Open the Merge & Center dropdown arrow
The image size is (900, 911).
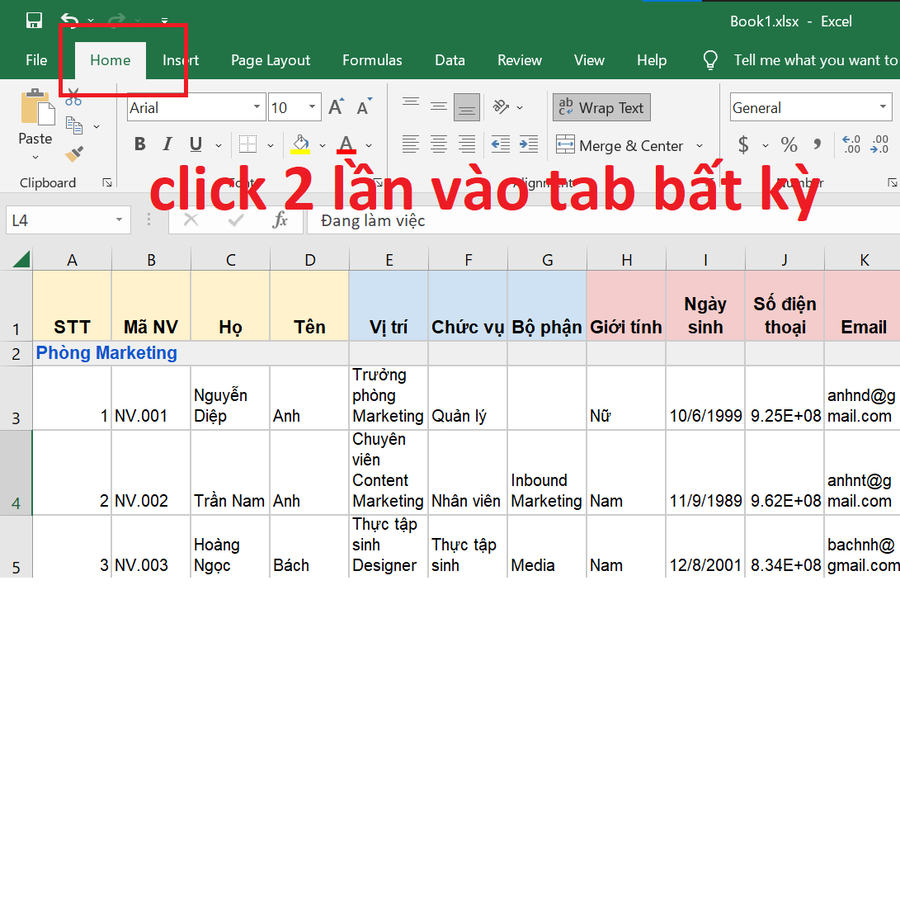[x=700, y=145]
